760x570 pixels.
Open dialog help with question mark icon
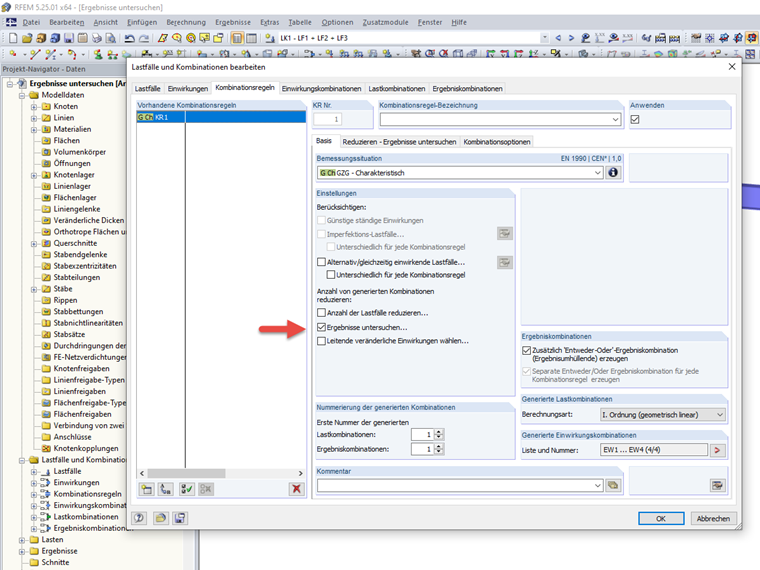click(139, 518)
